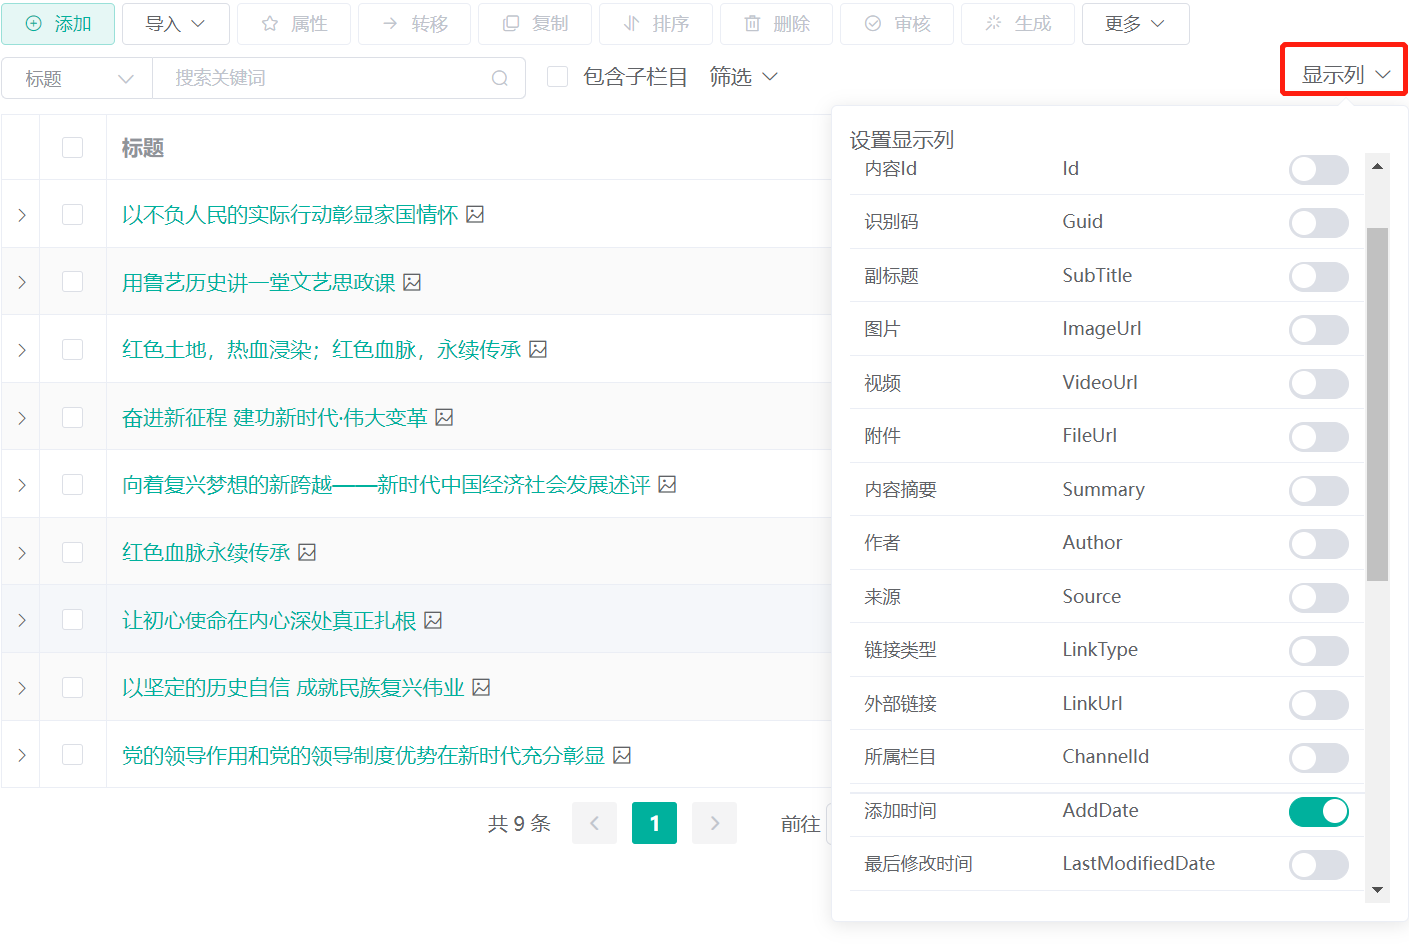Click the magnifier search icon in keyword field

click(500, 78)
